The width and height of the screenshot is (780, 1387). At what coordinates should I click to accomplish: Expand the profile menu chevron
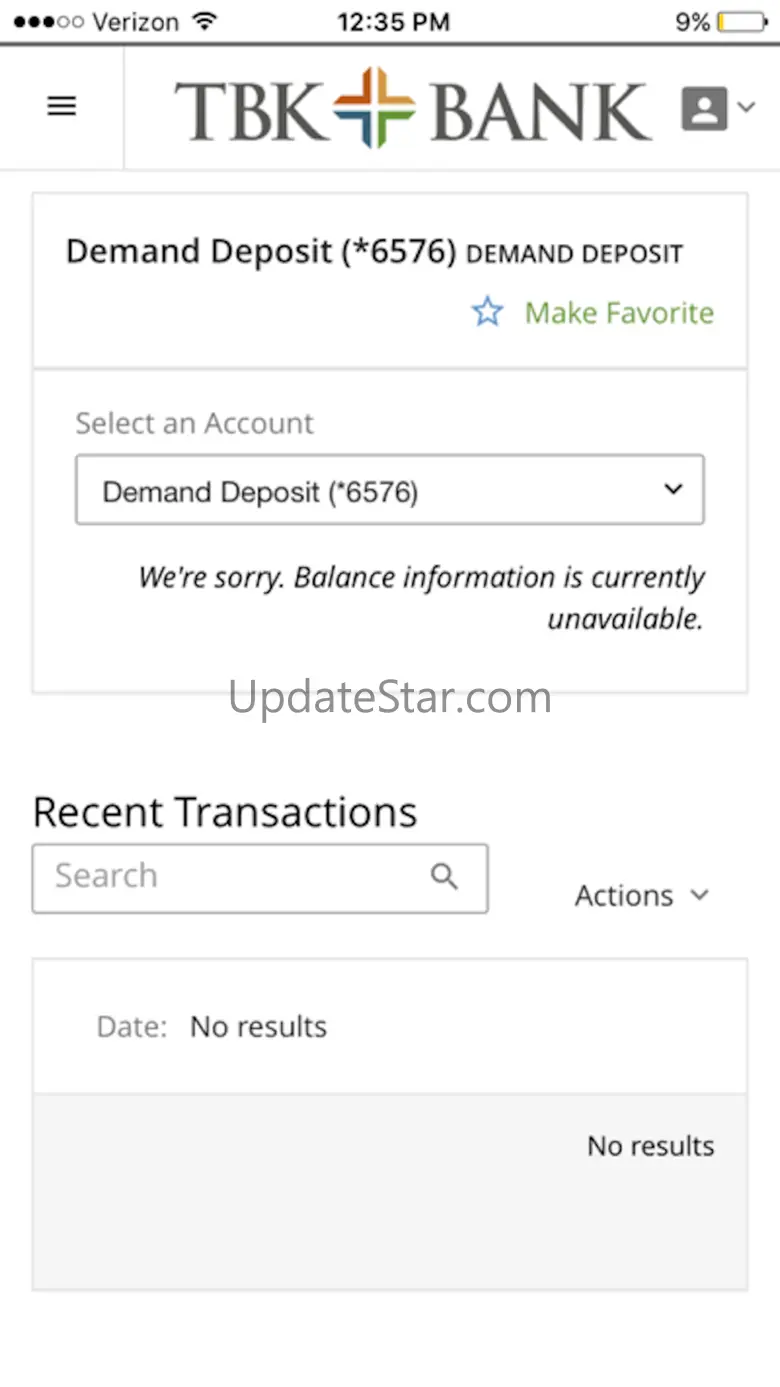(x=746, y=107)
